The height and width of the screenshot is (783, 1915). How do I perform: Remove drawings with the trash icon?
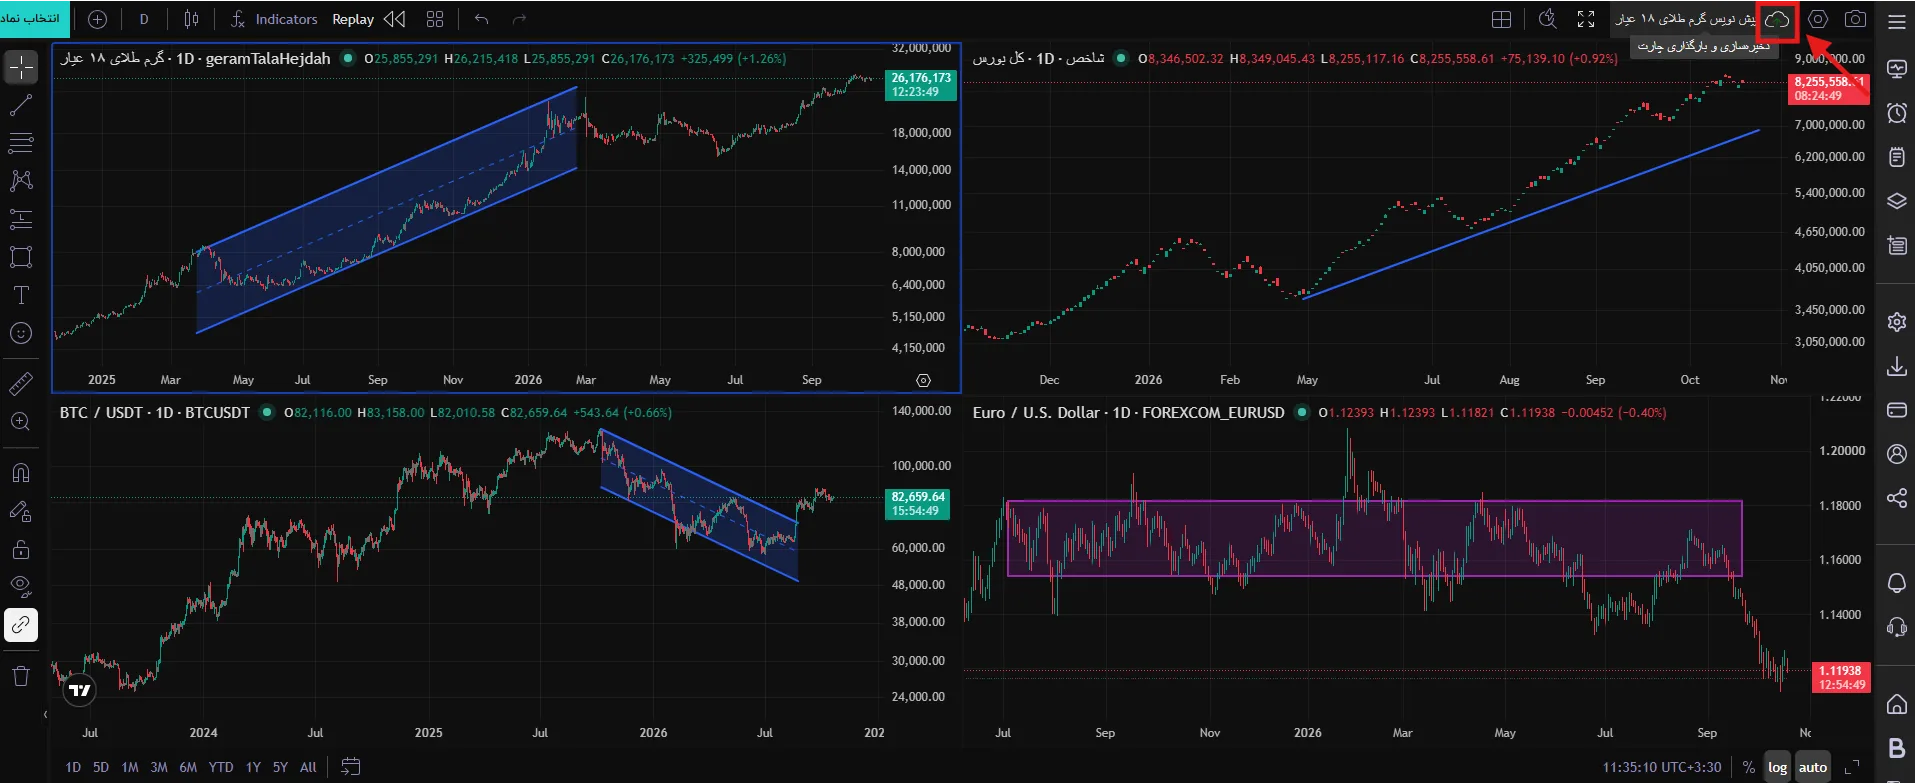click(x=21, y=676)
